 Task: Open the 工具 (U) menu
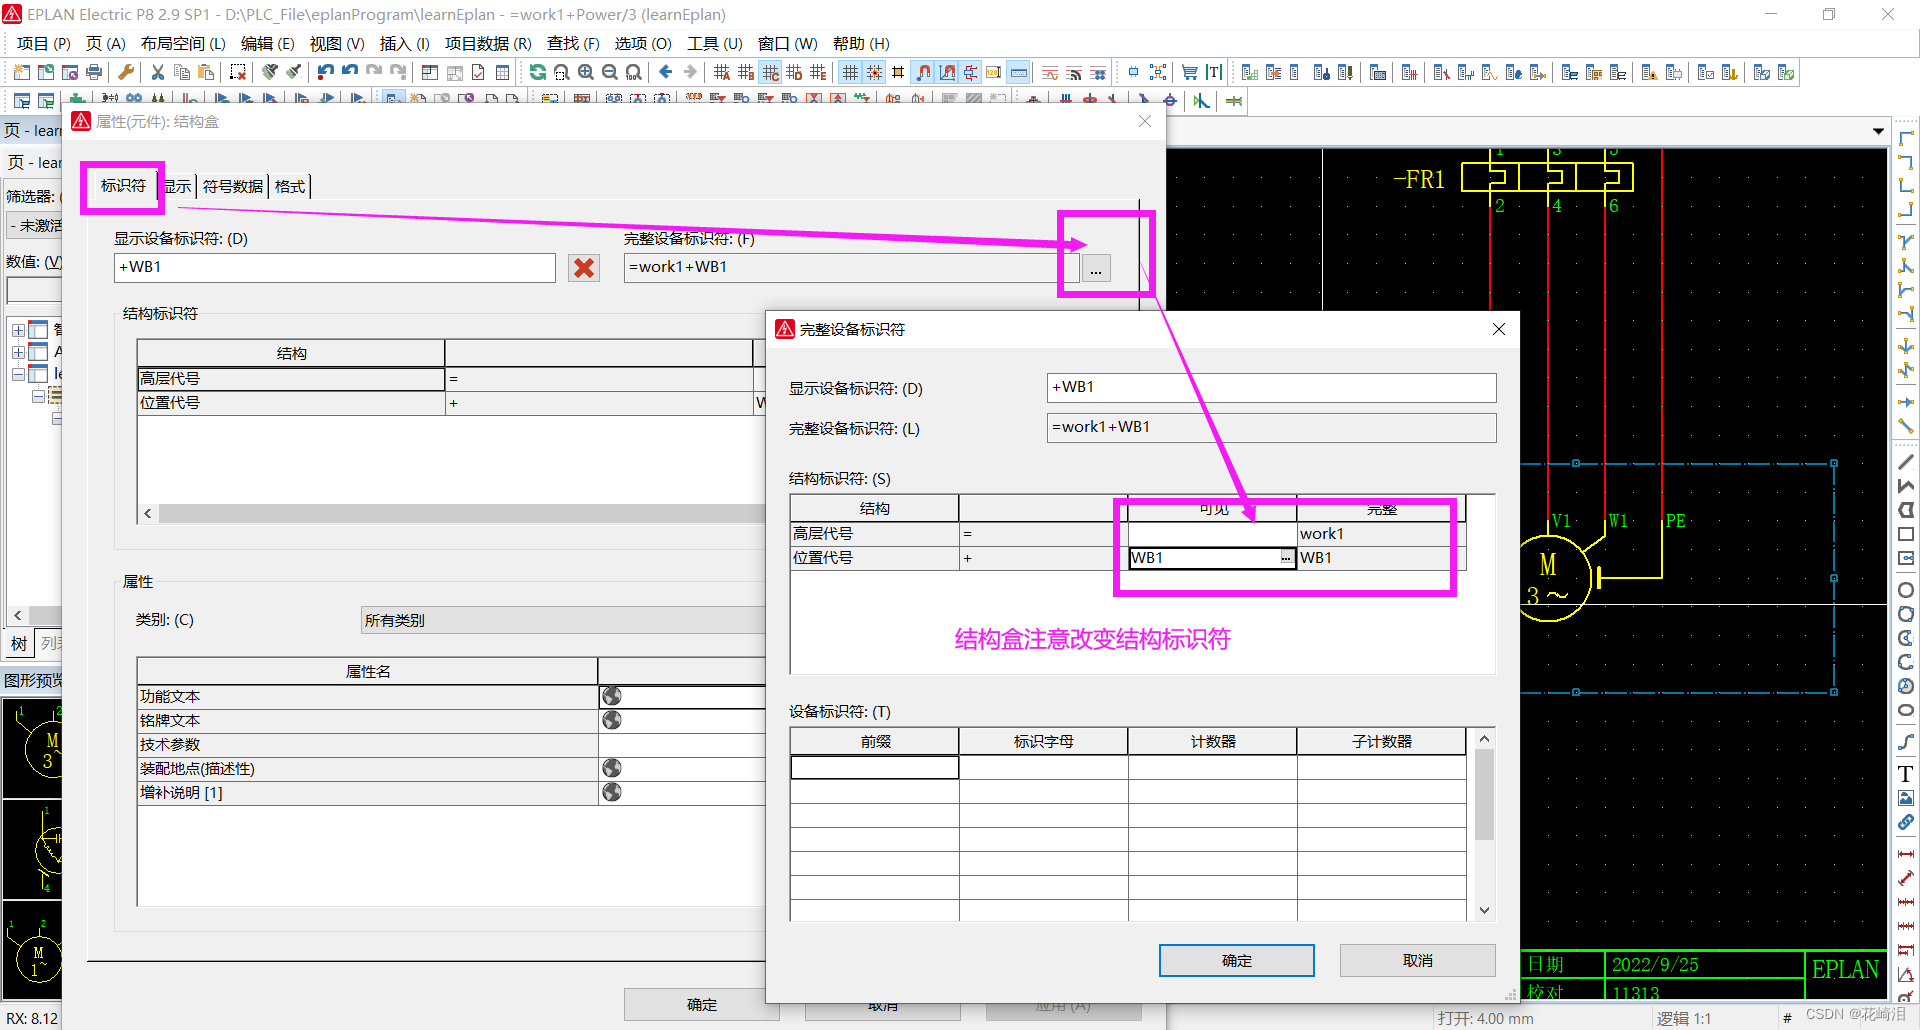click(714, 43)
